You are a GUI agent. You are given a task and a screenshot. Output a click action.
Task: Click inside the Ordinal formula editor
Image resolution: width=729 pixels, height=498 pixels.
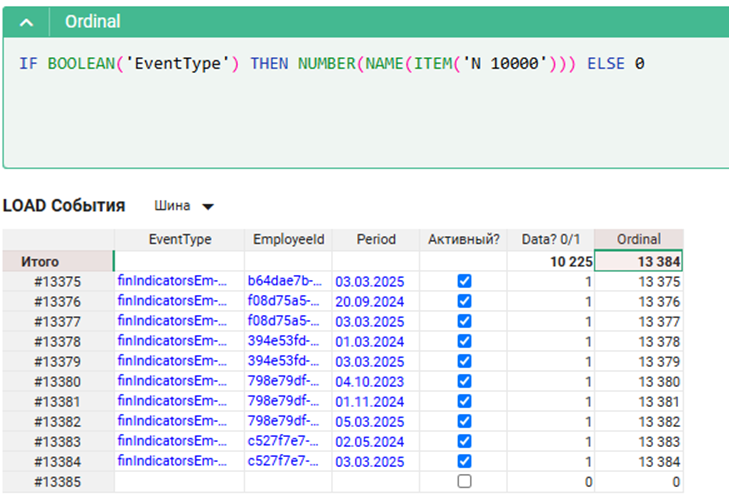(x=366, y=102)
